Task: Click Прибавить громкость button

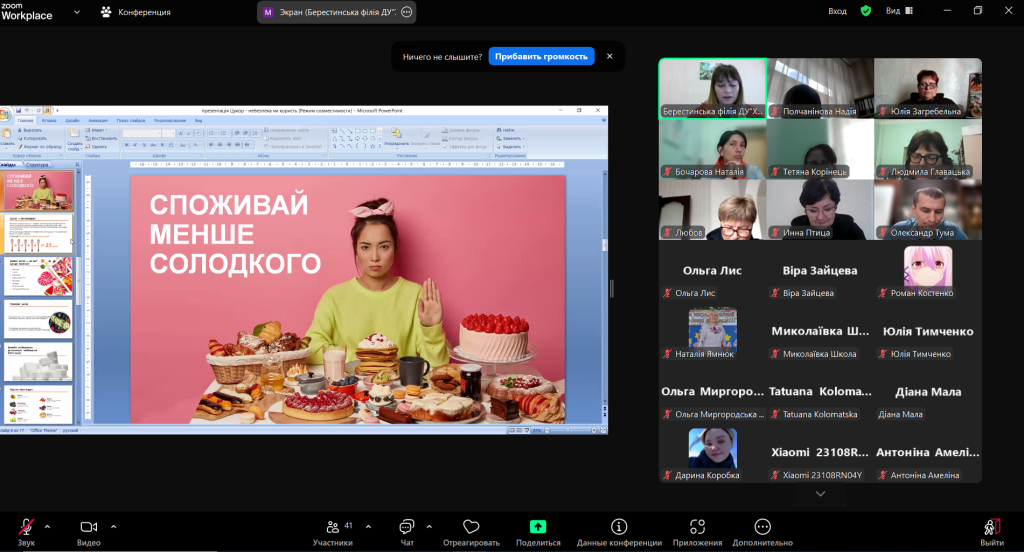Action: (541, 56)
